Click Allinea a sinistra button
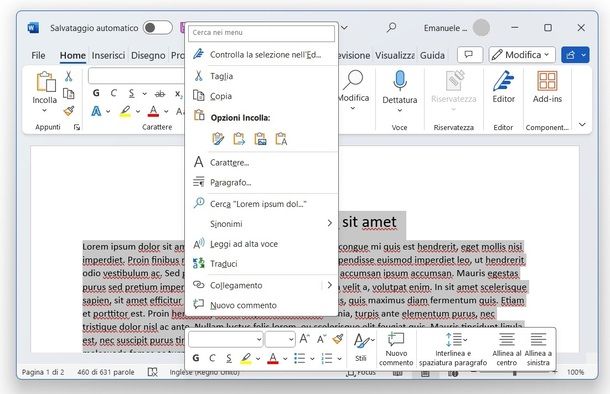Image resolution: width=610 pixels, height=394 pixels. tap(538, 348)
